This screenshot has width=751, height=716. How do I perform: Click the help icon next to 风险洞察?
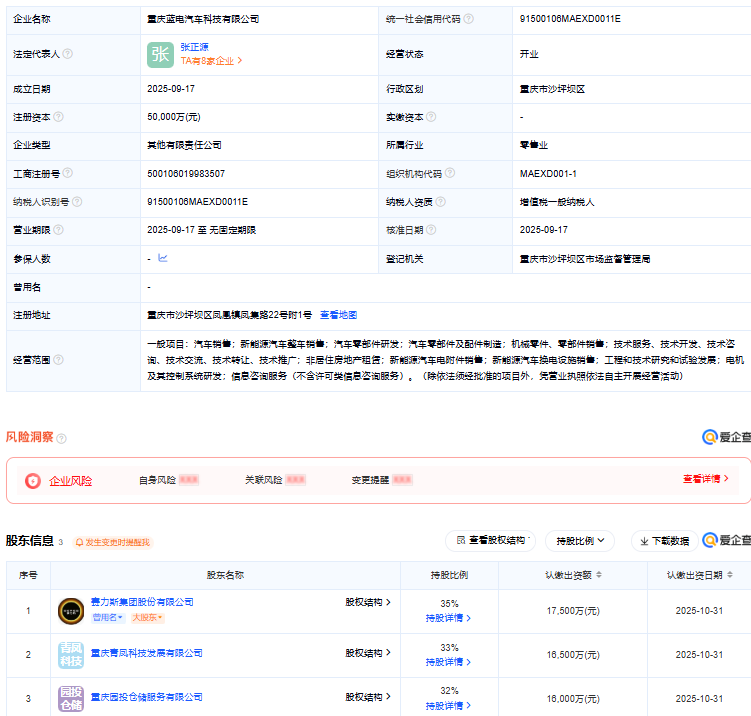62,438
